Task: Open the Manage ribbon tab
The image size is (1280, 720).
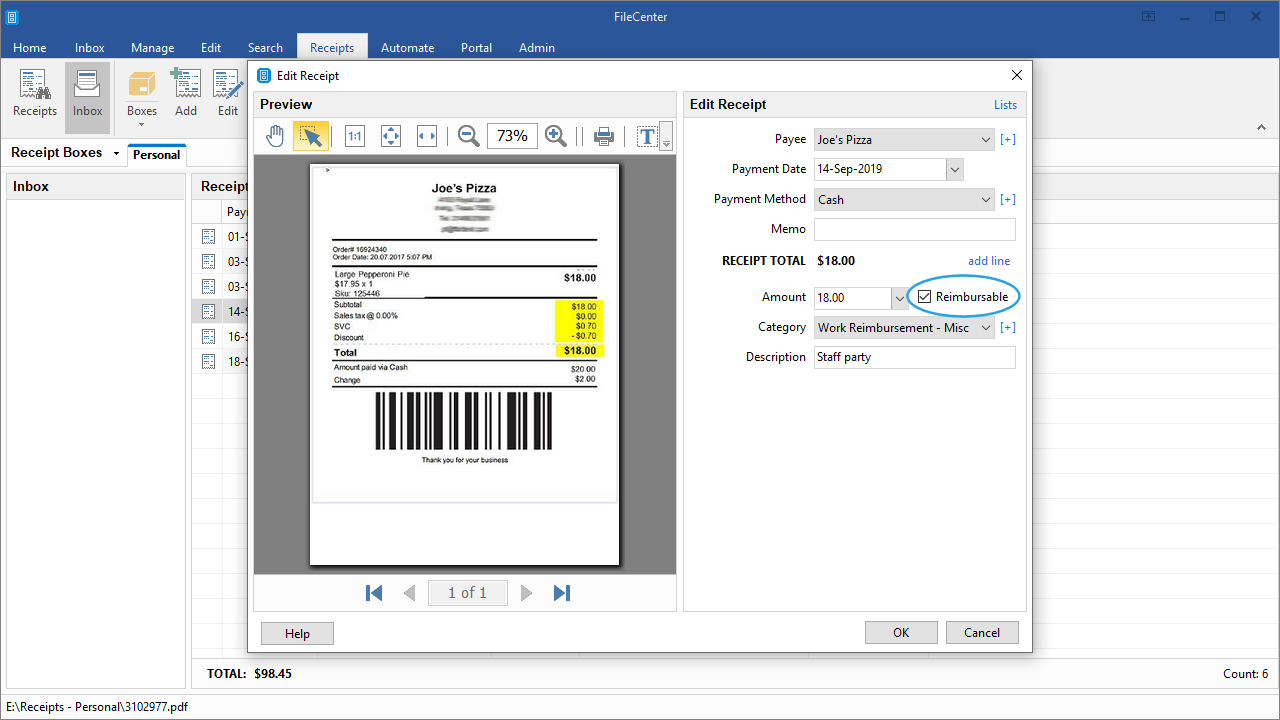Action: click(x=152, y=47)
